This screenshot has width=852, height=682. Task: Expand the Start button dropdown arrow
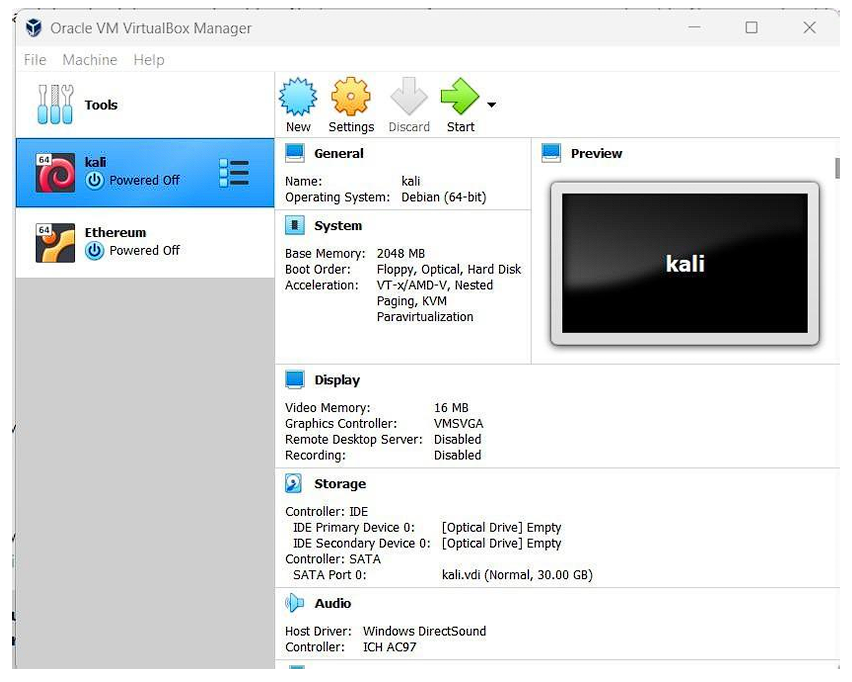[491, 104]
